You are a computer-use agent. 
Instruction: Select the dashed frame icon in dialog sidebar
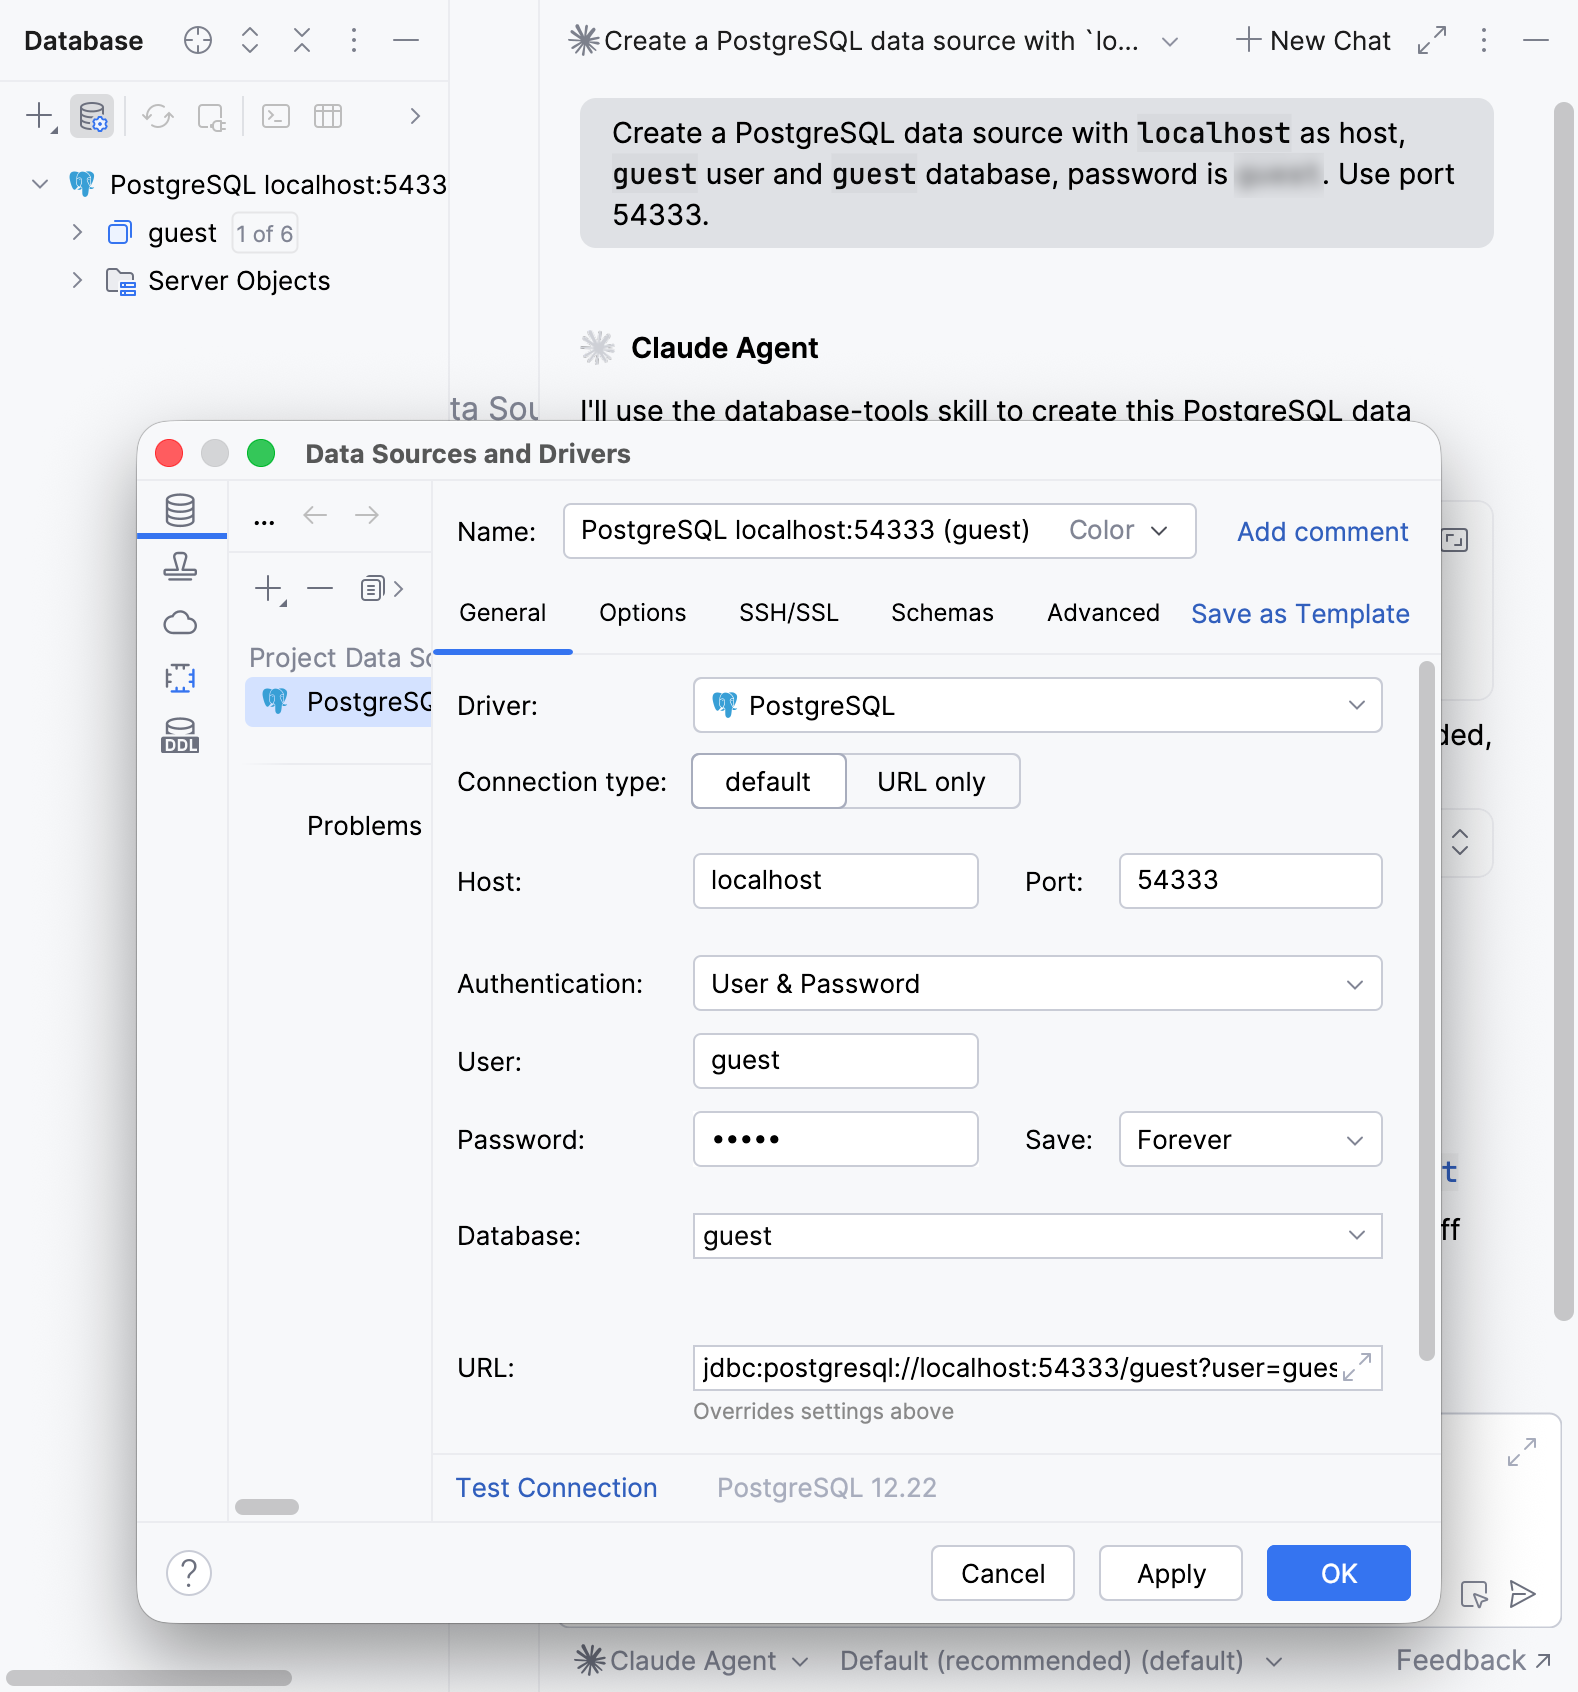click(x=180, y=679)
